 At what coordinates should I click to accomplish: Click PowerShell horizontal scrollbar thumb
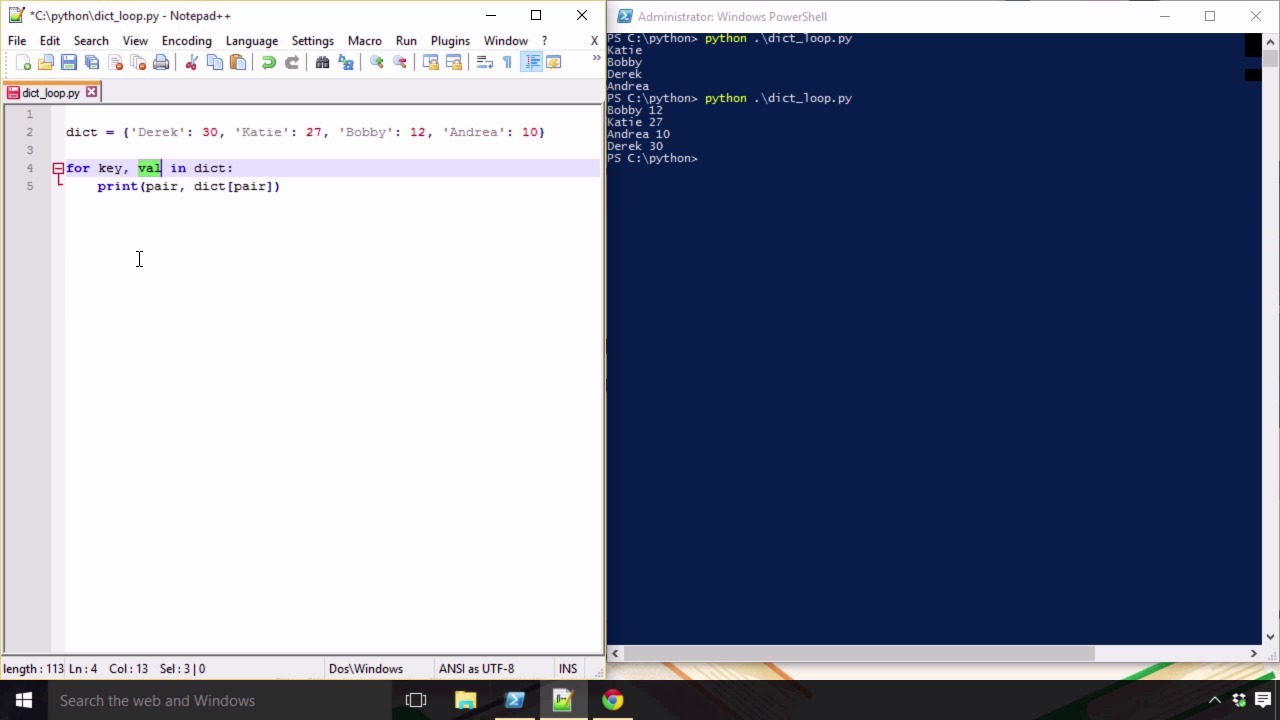[859, 654]
